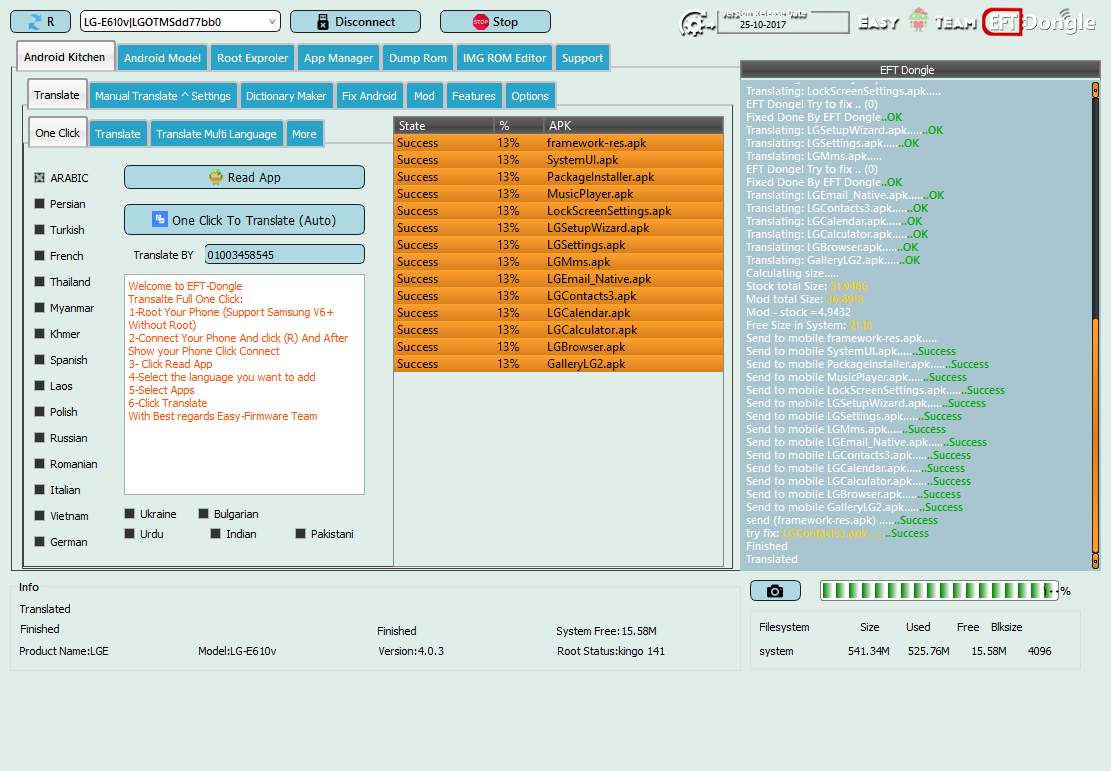Enable the German language checkbox

pos(40,542)
